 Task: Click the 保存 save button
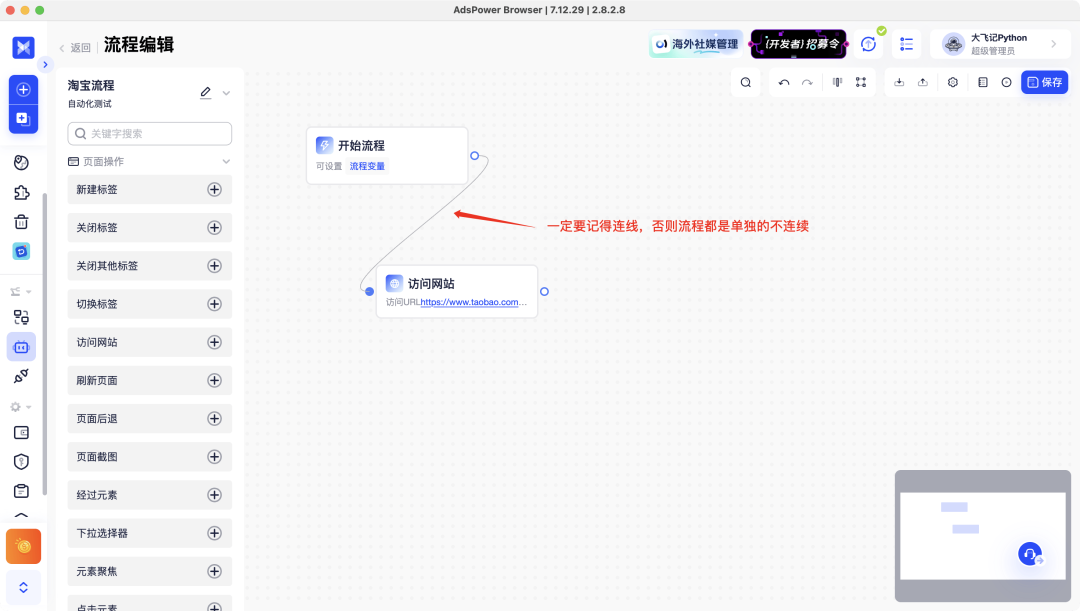[1044, 82]
